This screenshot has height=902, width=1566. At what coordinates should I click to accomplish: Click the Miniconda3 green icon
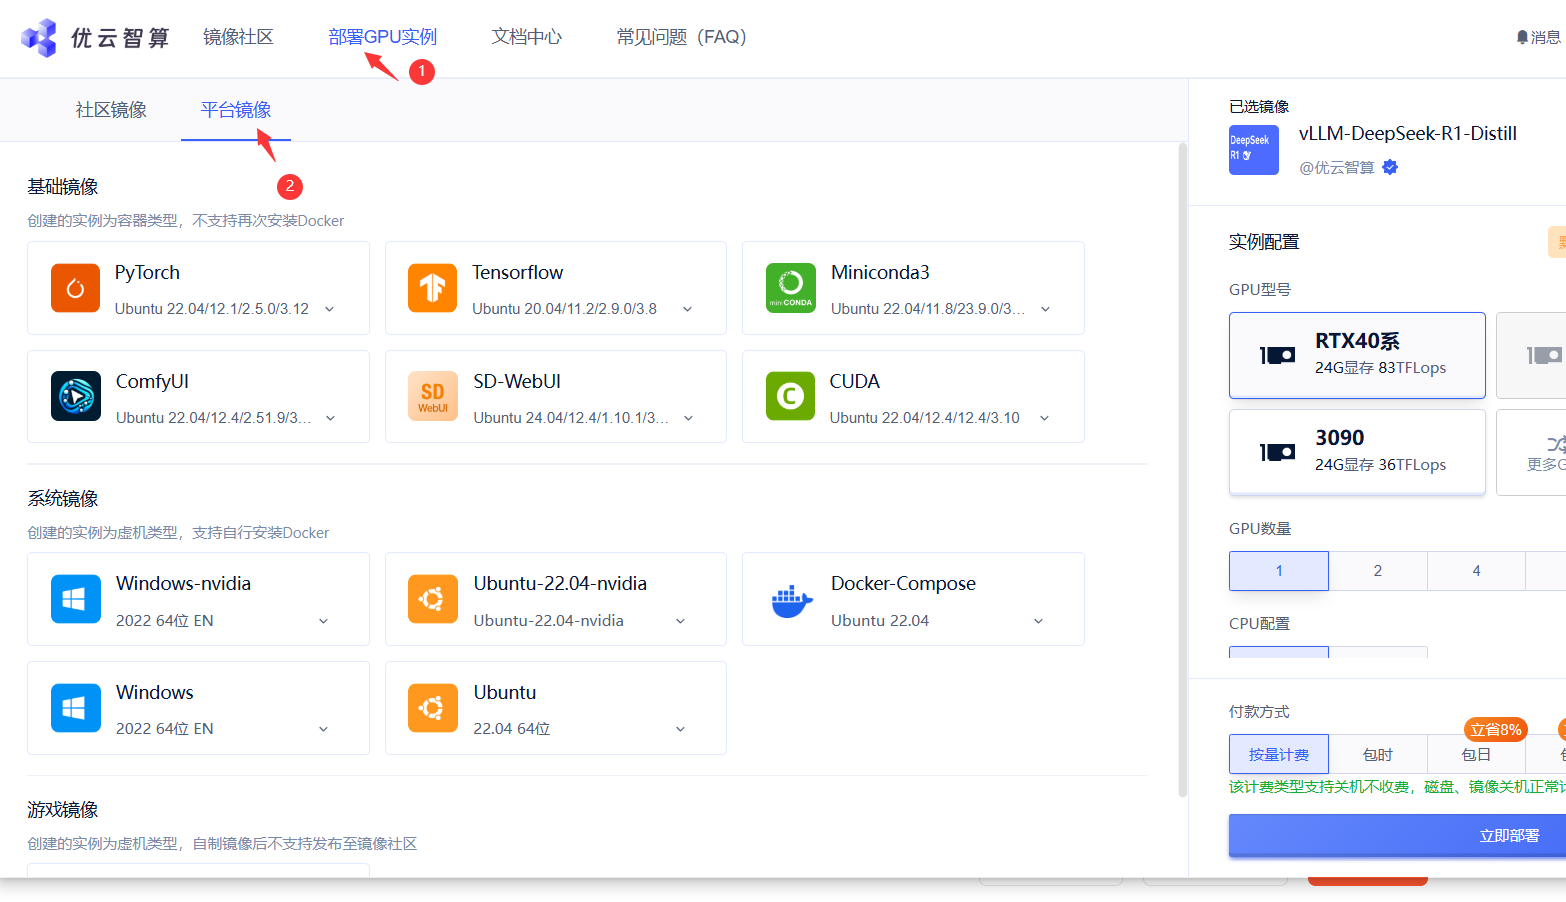pos(790,288)
